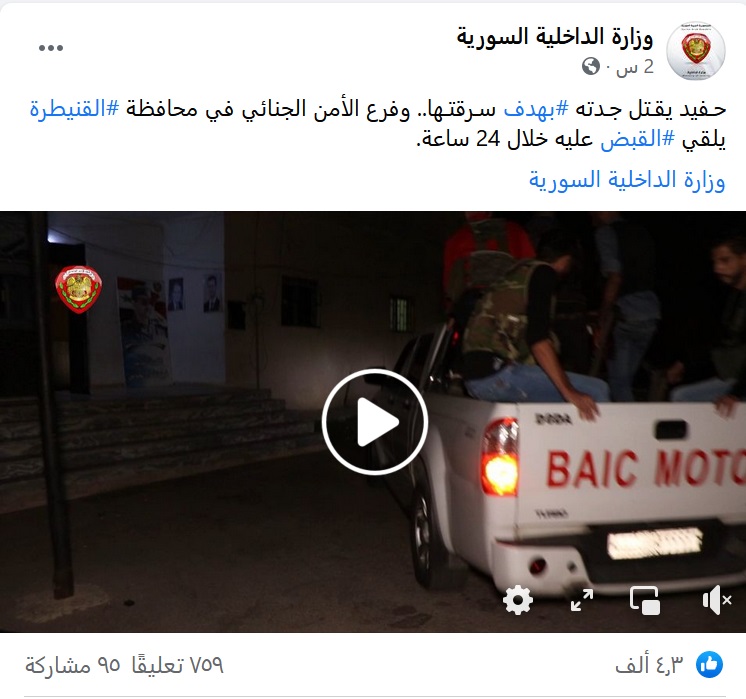This screenshot has width=746, height=699.
Task: Play the video with center play button
Action: point(375,422)
